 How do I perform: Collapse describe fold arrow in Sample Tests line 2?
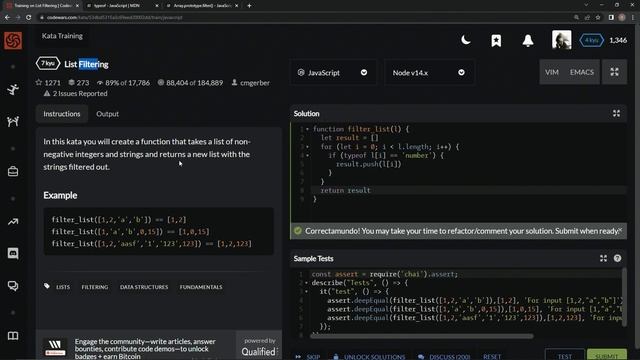tap(307, 283)
